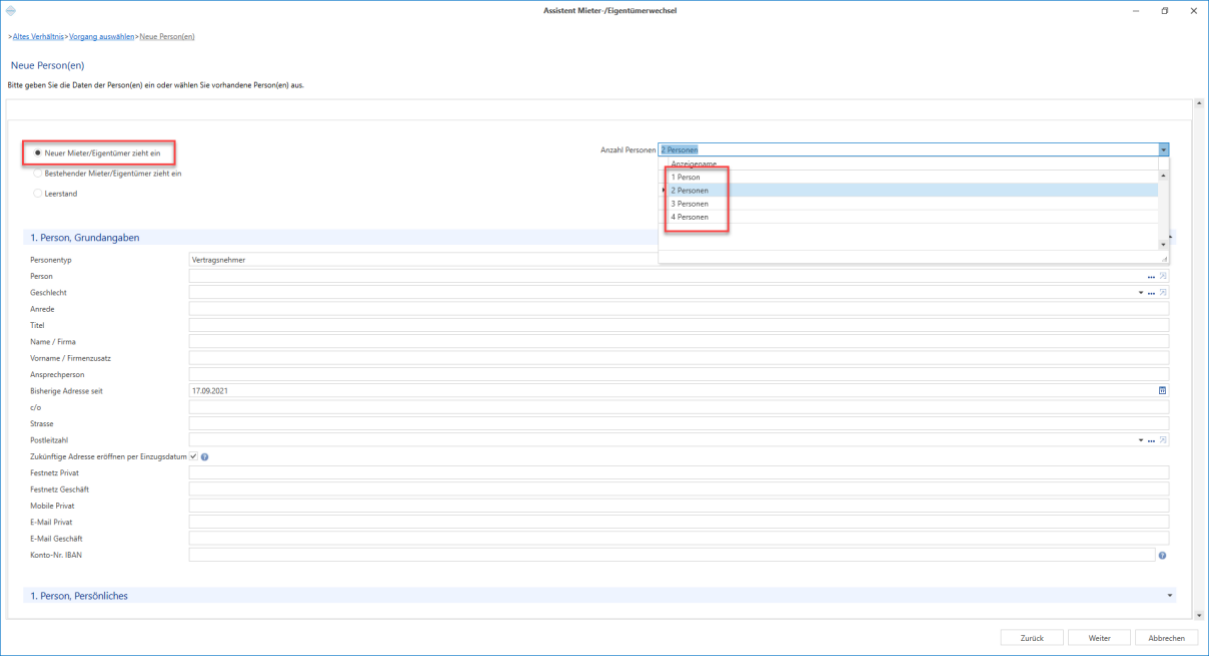1209x656 pixels.
Task: Open linked record icon in Postleitzahl field
Action: [x=1163, y=440]
